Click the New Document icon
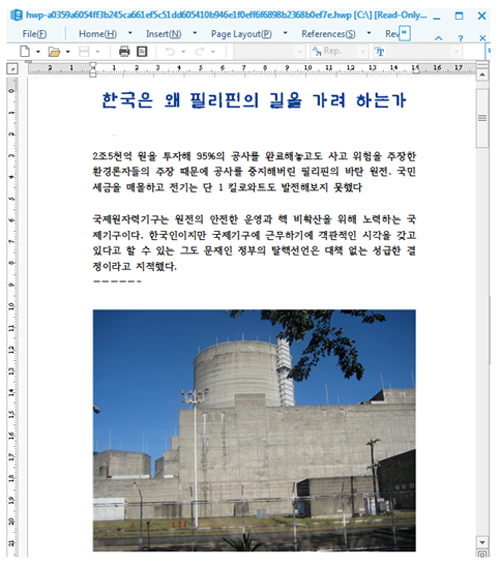This screenshot has height=566, width=500. [x=25, y=52]
